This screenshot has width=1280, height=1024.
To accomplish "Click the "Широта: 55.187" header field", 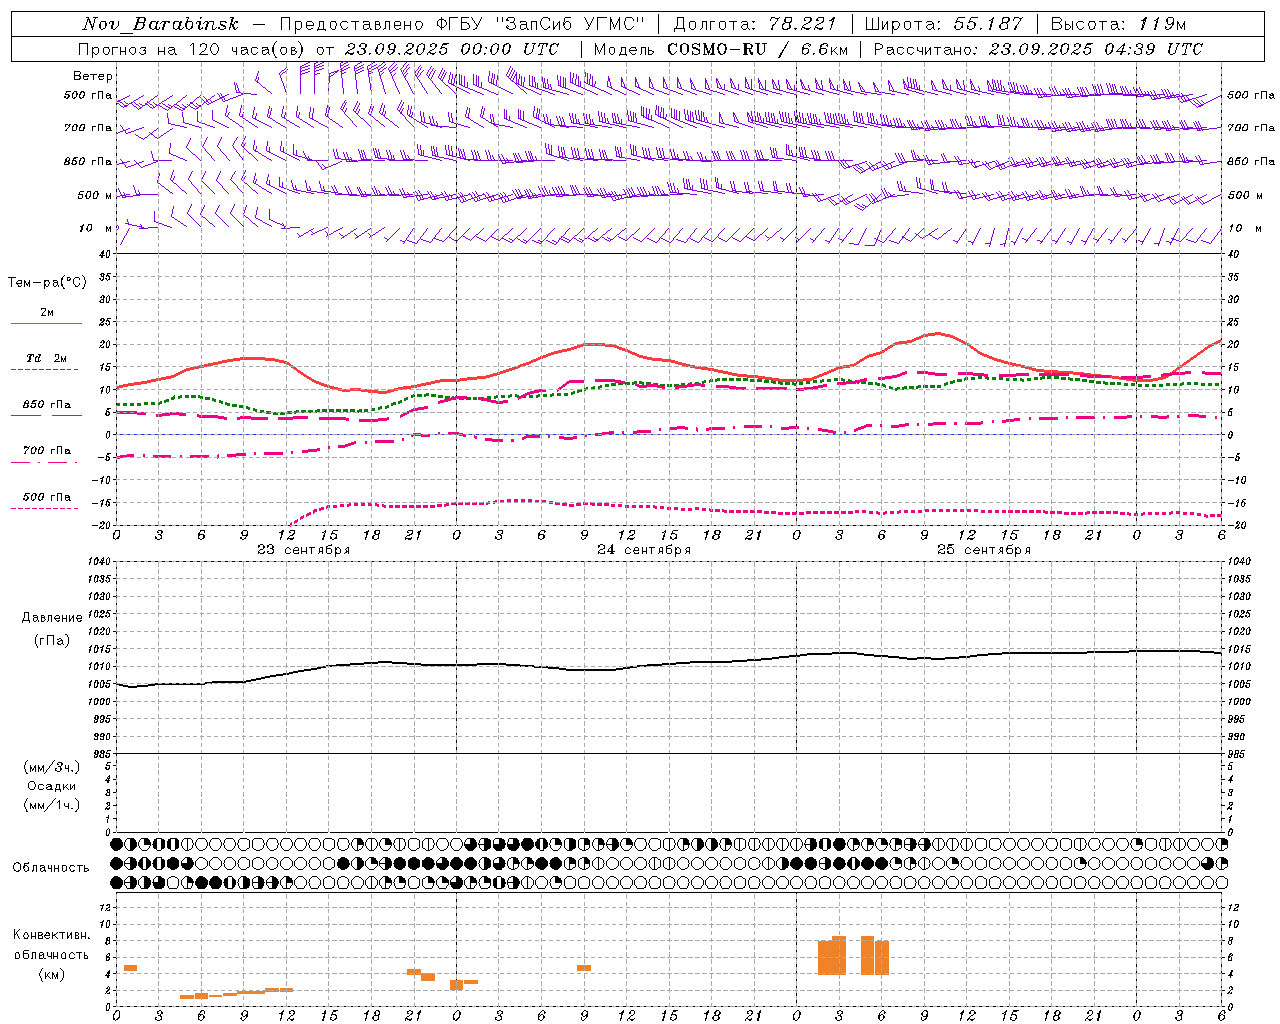I will click(943, 24).
